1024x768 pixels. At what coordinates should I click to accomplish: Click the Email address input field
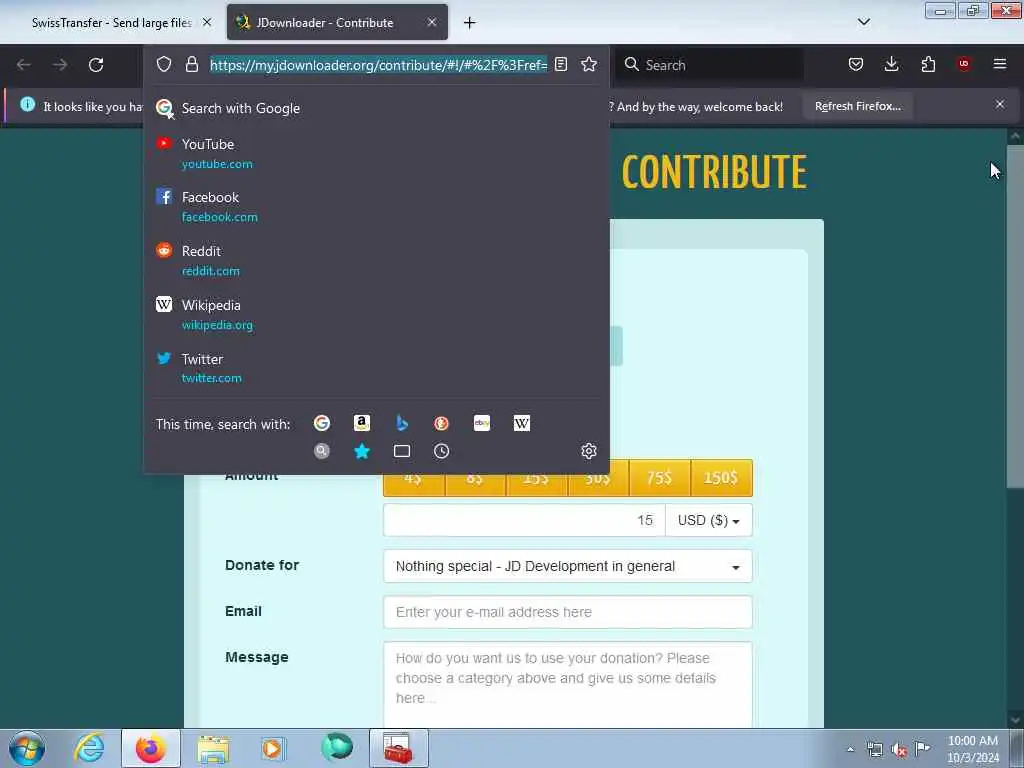(568, 612)
